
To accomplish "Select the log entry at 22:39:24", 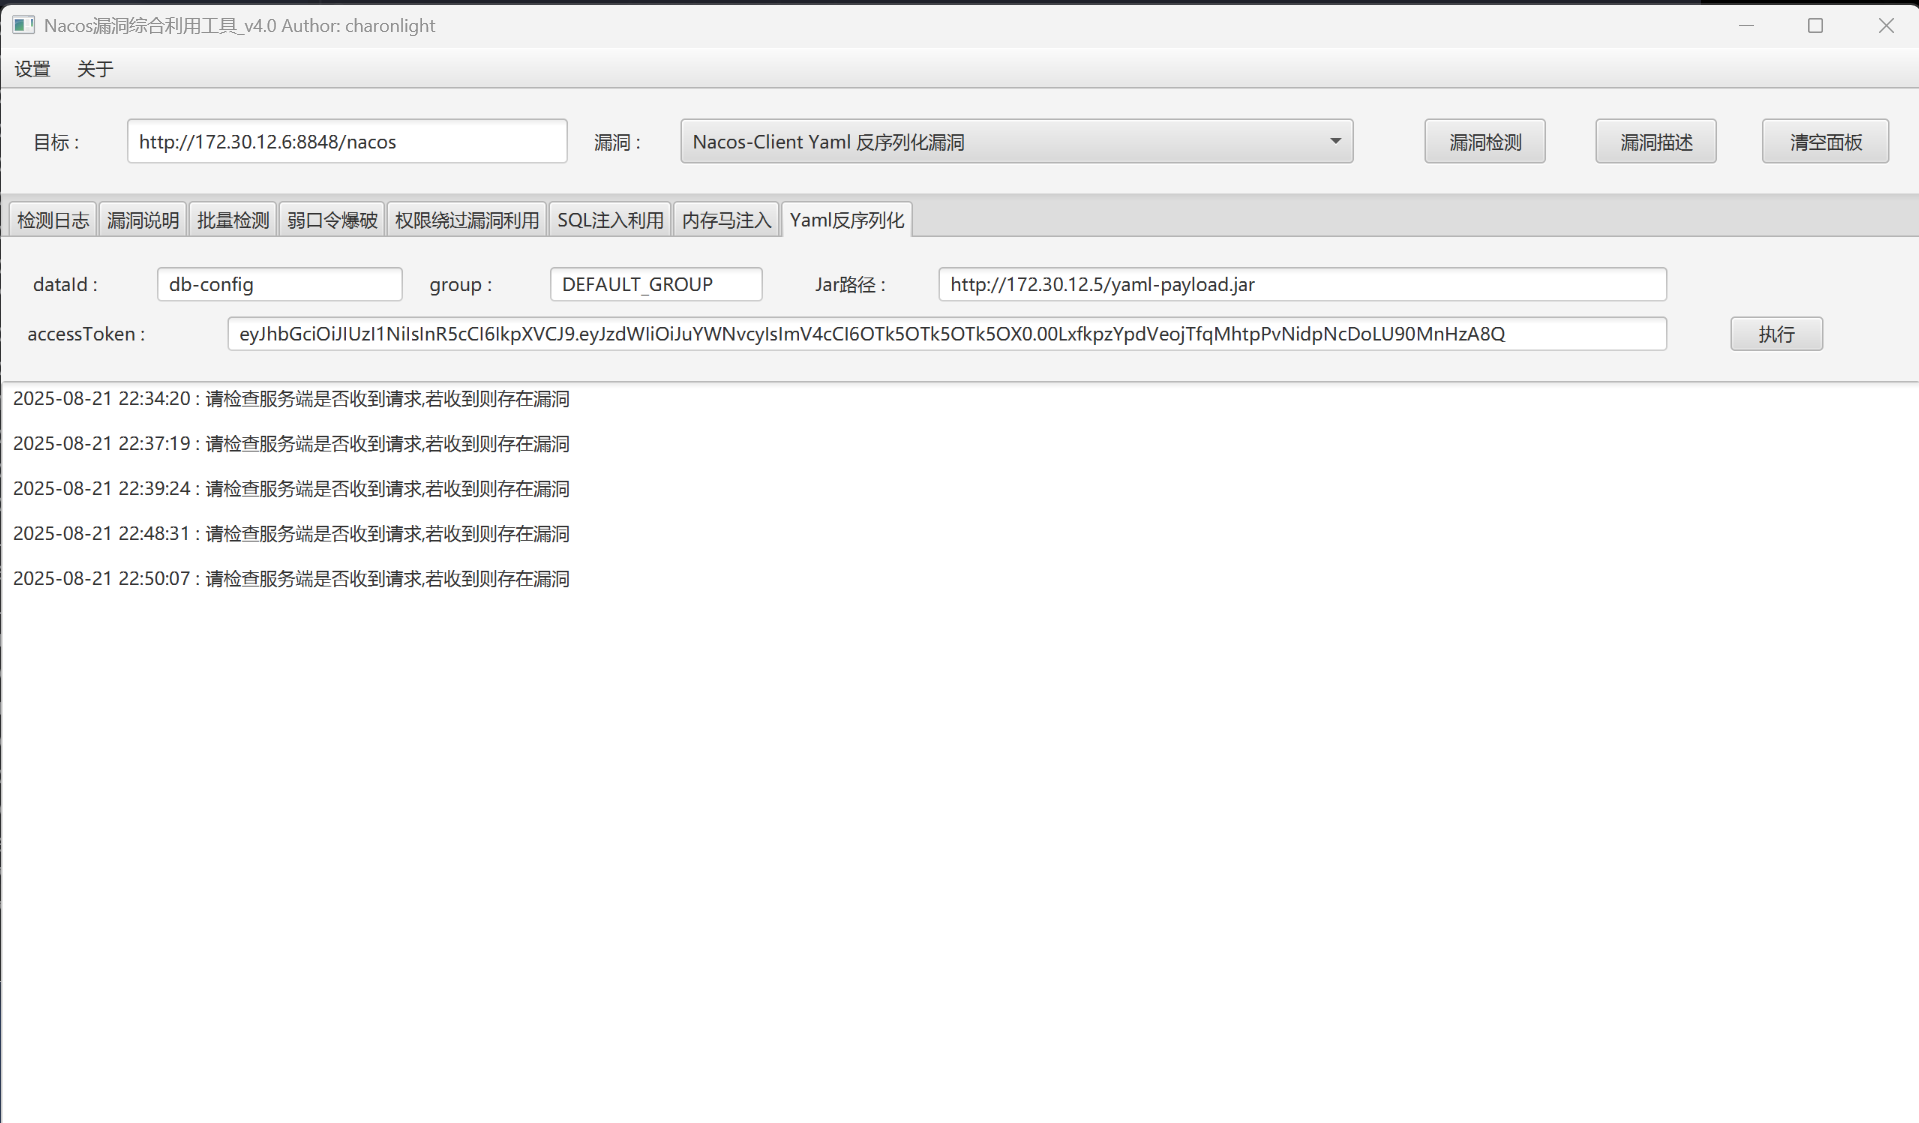I will (291, 489).
